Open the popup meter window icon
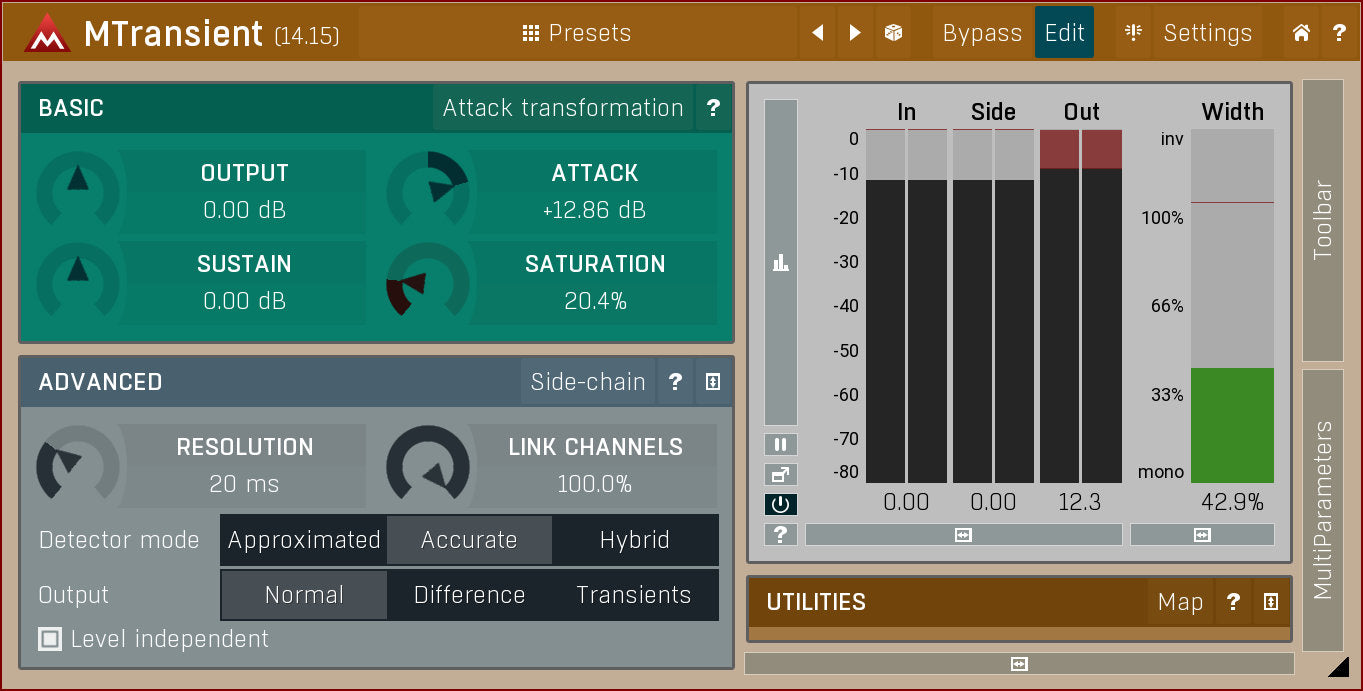The height and width of the screenshot is (691, 1363). click(780, 475)
